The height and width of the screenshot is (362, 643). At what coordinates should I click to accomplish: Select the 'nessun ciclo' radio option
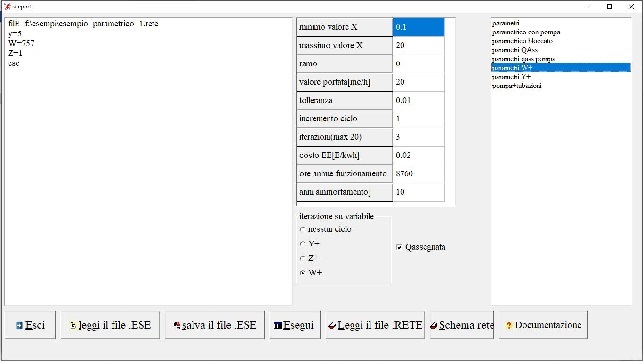302,229
